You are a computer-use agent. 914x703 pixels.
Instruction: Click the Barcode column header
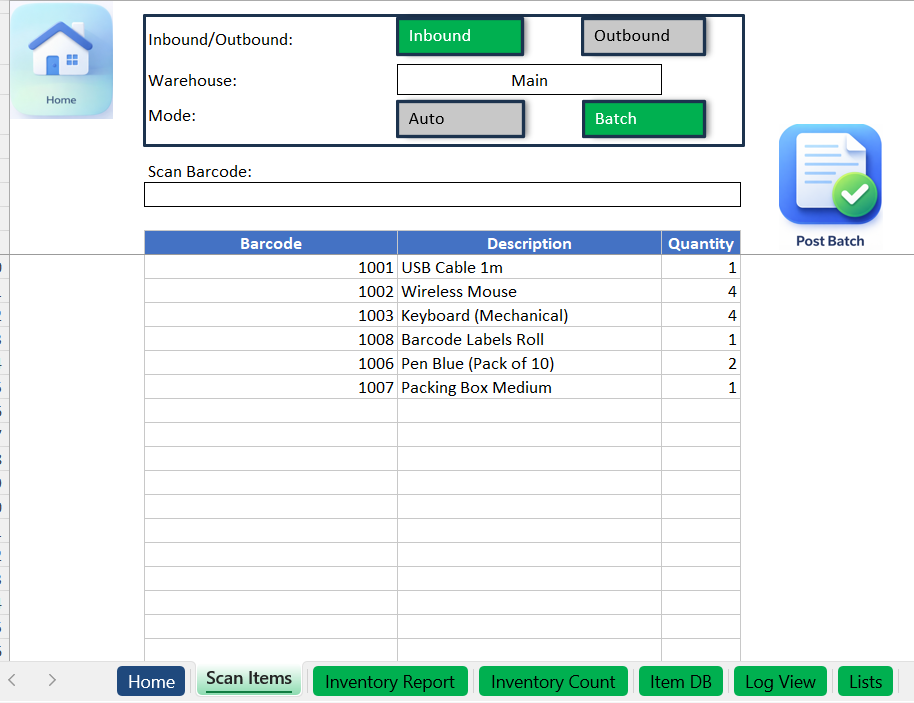click(271, 243)
